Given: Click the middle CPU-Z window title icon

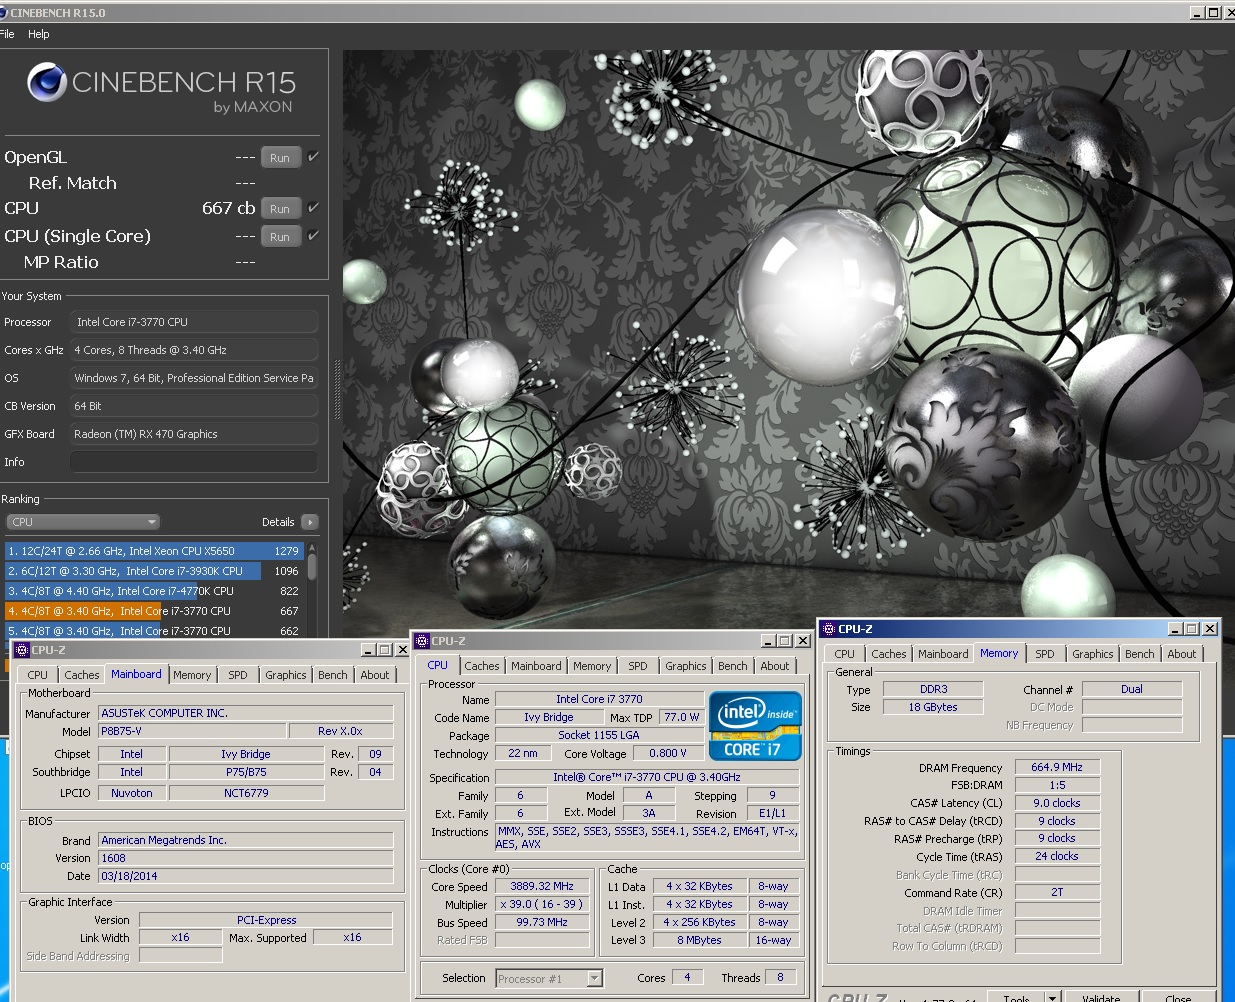Looking at the screenshot, I should (x=422, y=641).
